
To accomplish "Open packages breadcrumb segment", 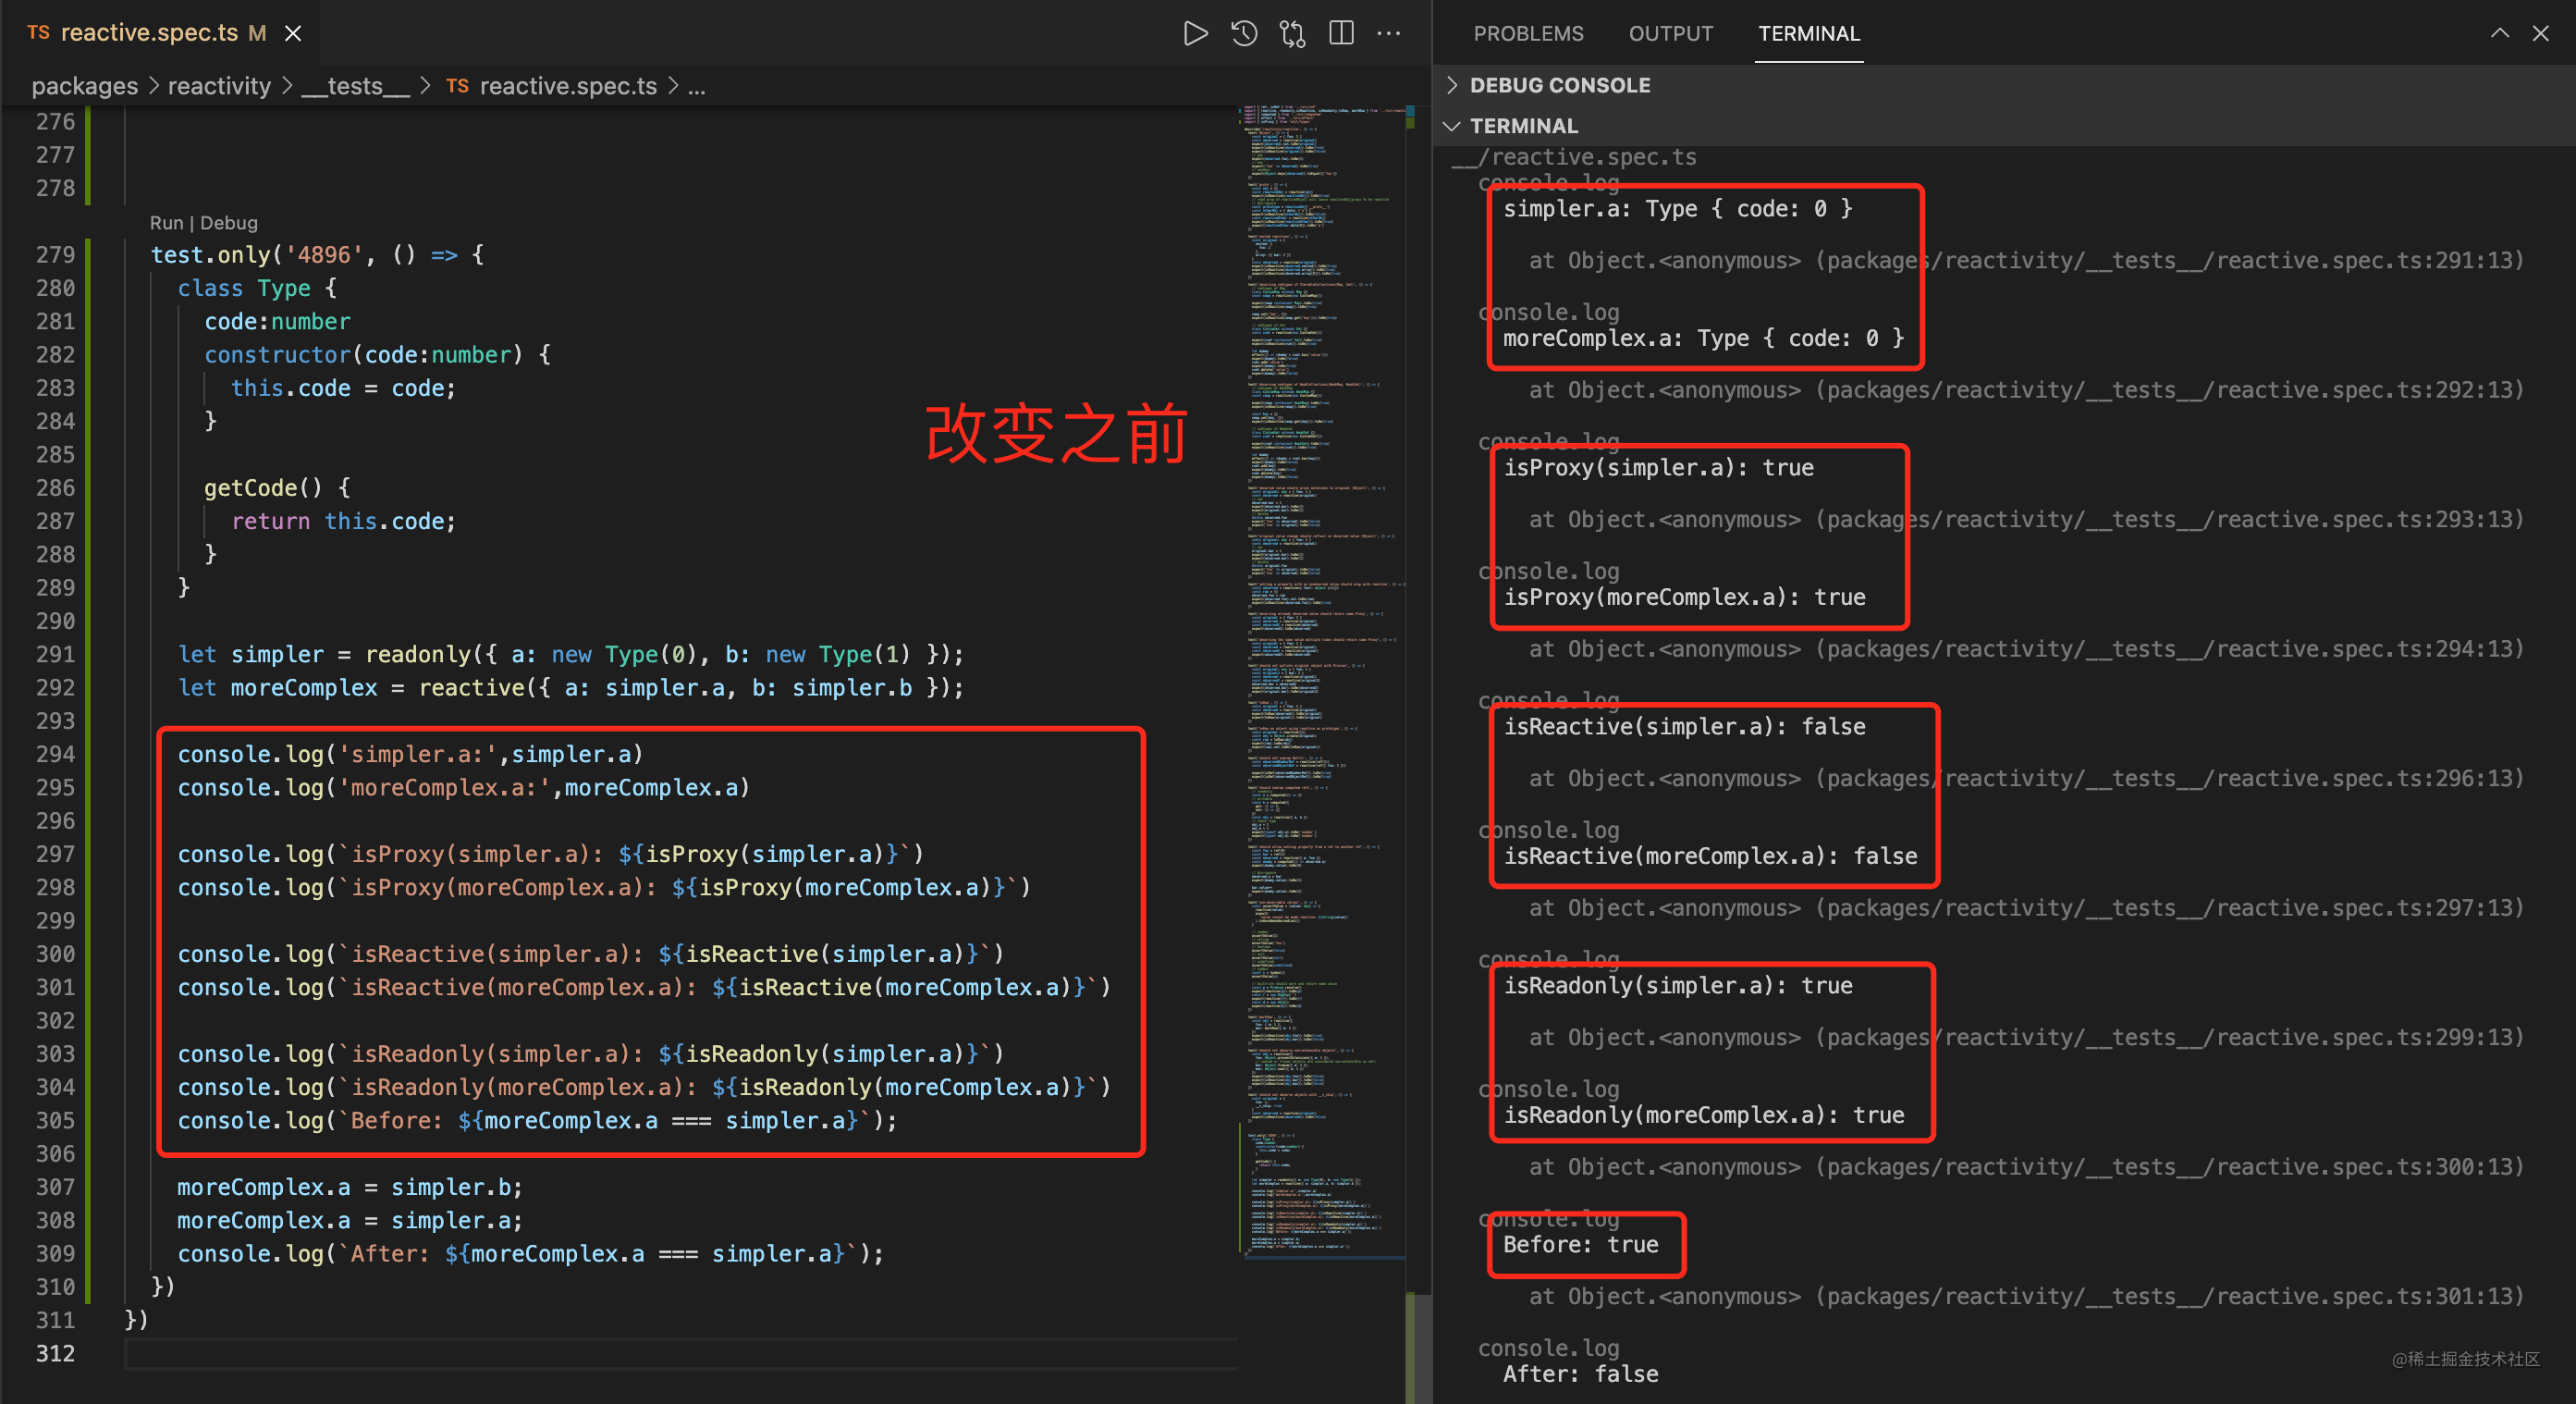I will point(85,86).
